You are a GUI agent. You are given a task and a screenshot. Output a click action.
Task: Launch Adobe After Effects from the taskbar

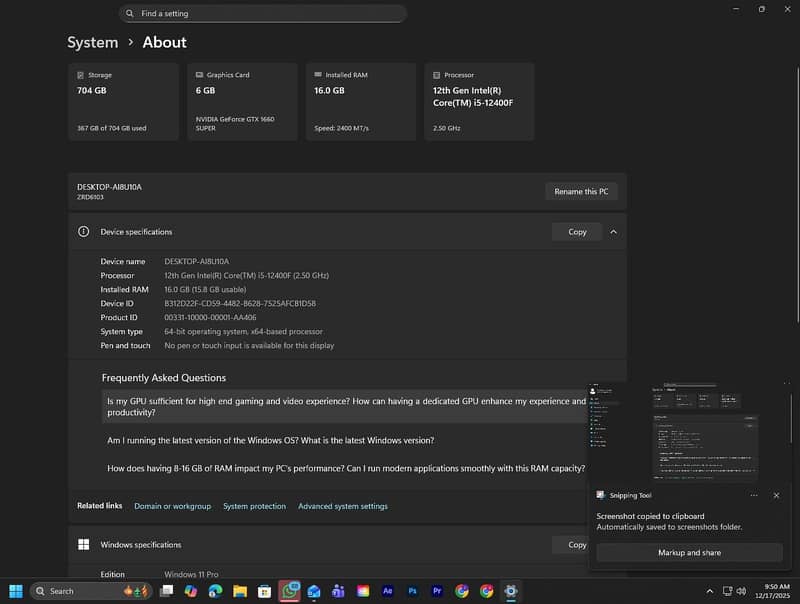387,590
